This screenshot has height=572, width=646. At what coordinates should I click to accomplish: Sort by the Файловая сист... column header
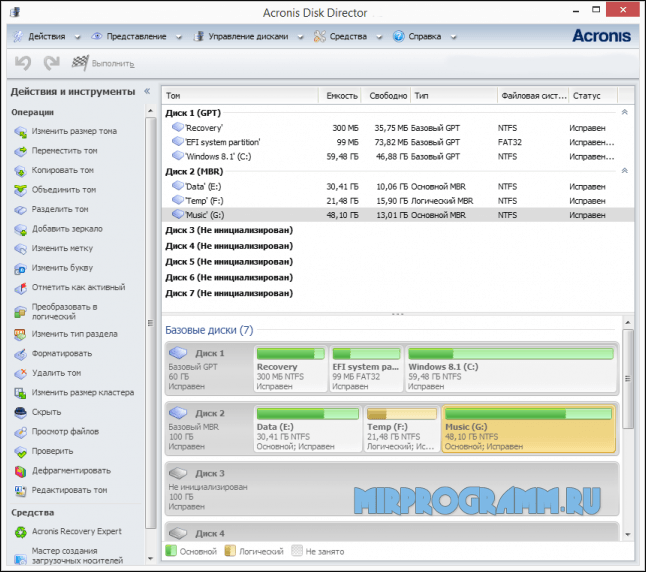click(533, 96)
